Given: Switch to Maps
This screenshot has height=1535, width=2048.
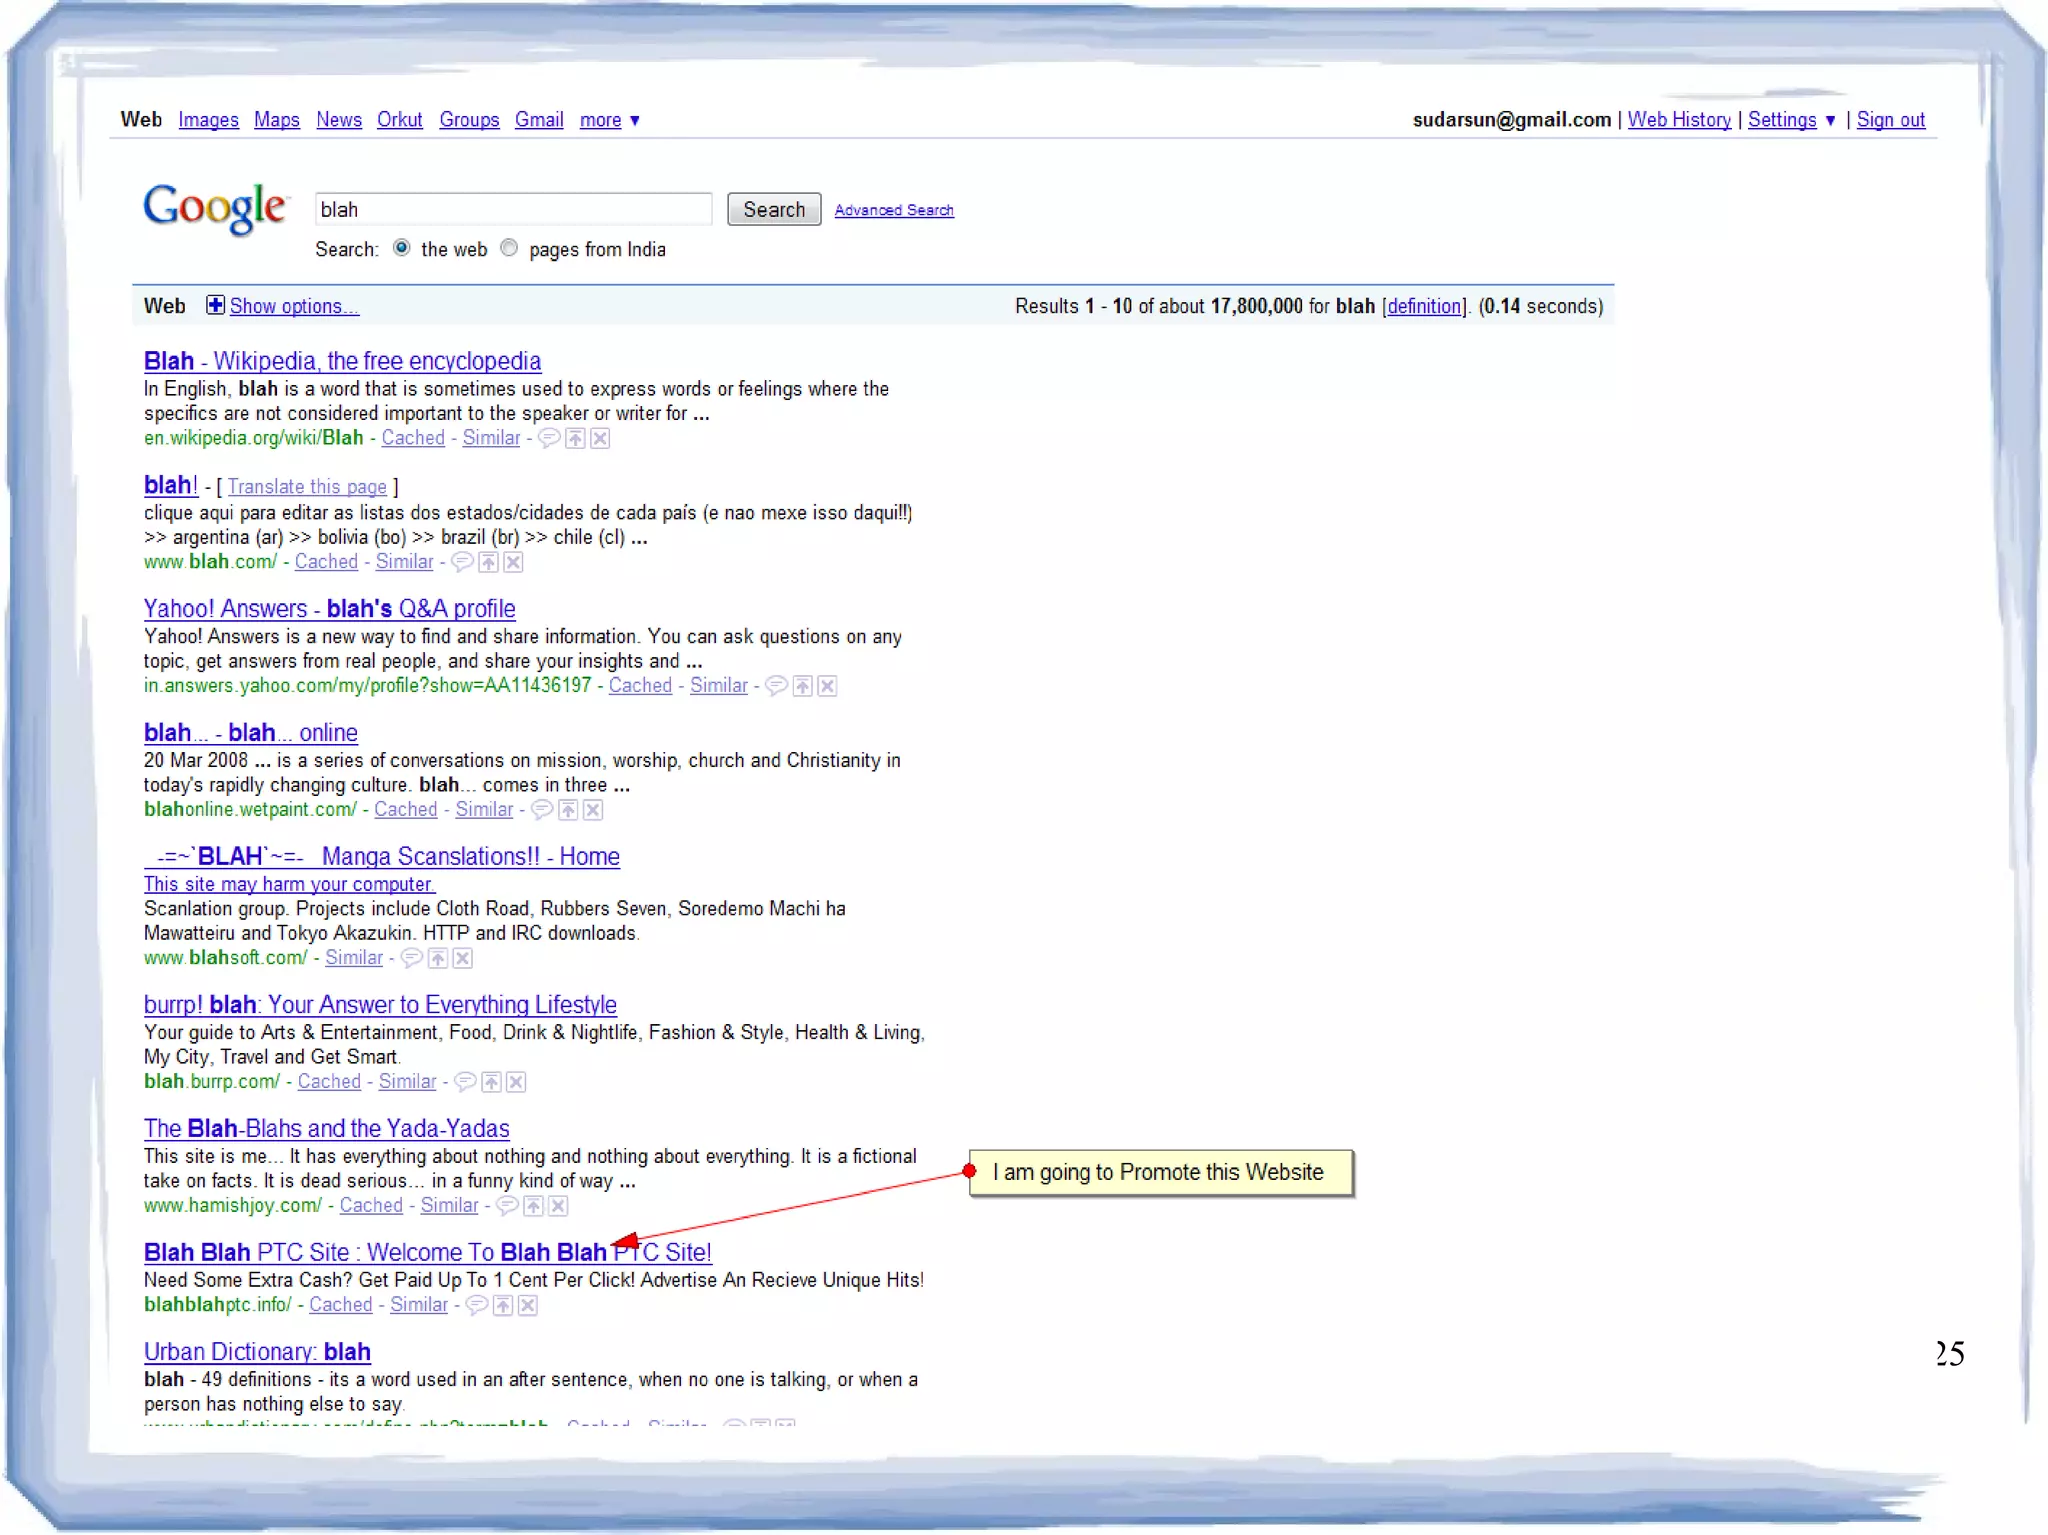Looking at the screenshot, I should coord(277,120).
